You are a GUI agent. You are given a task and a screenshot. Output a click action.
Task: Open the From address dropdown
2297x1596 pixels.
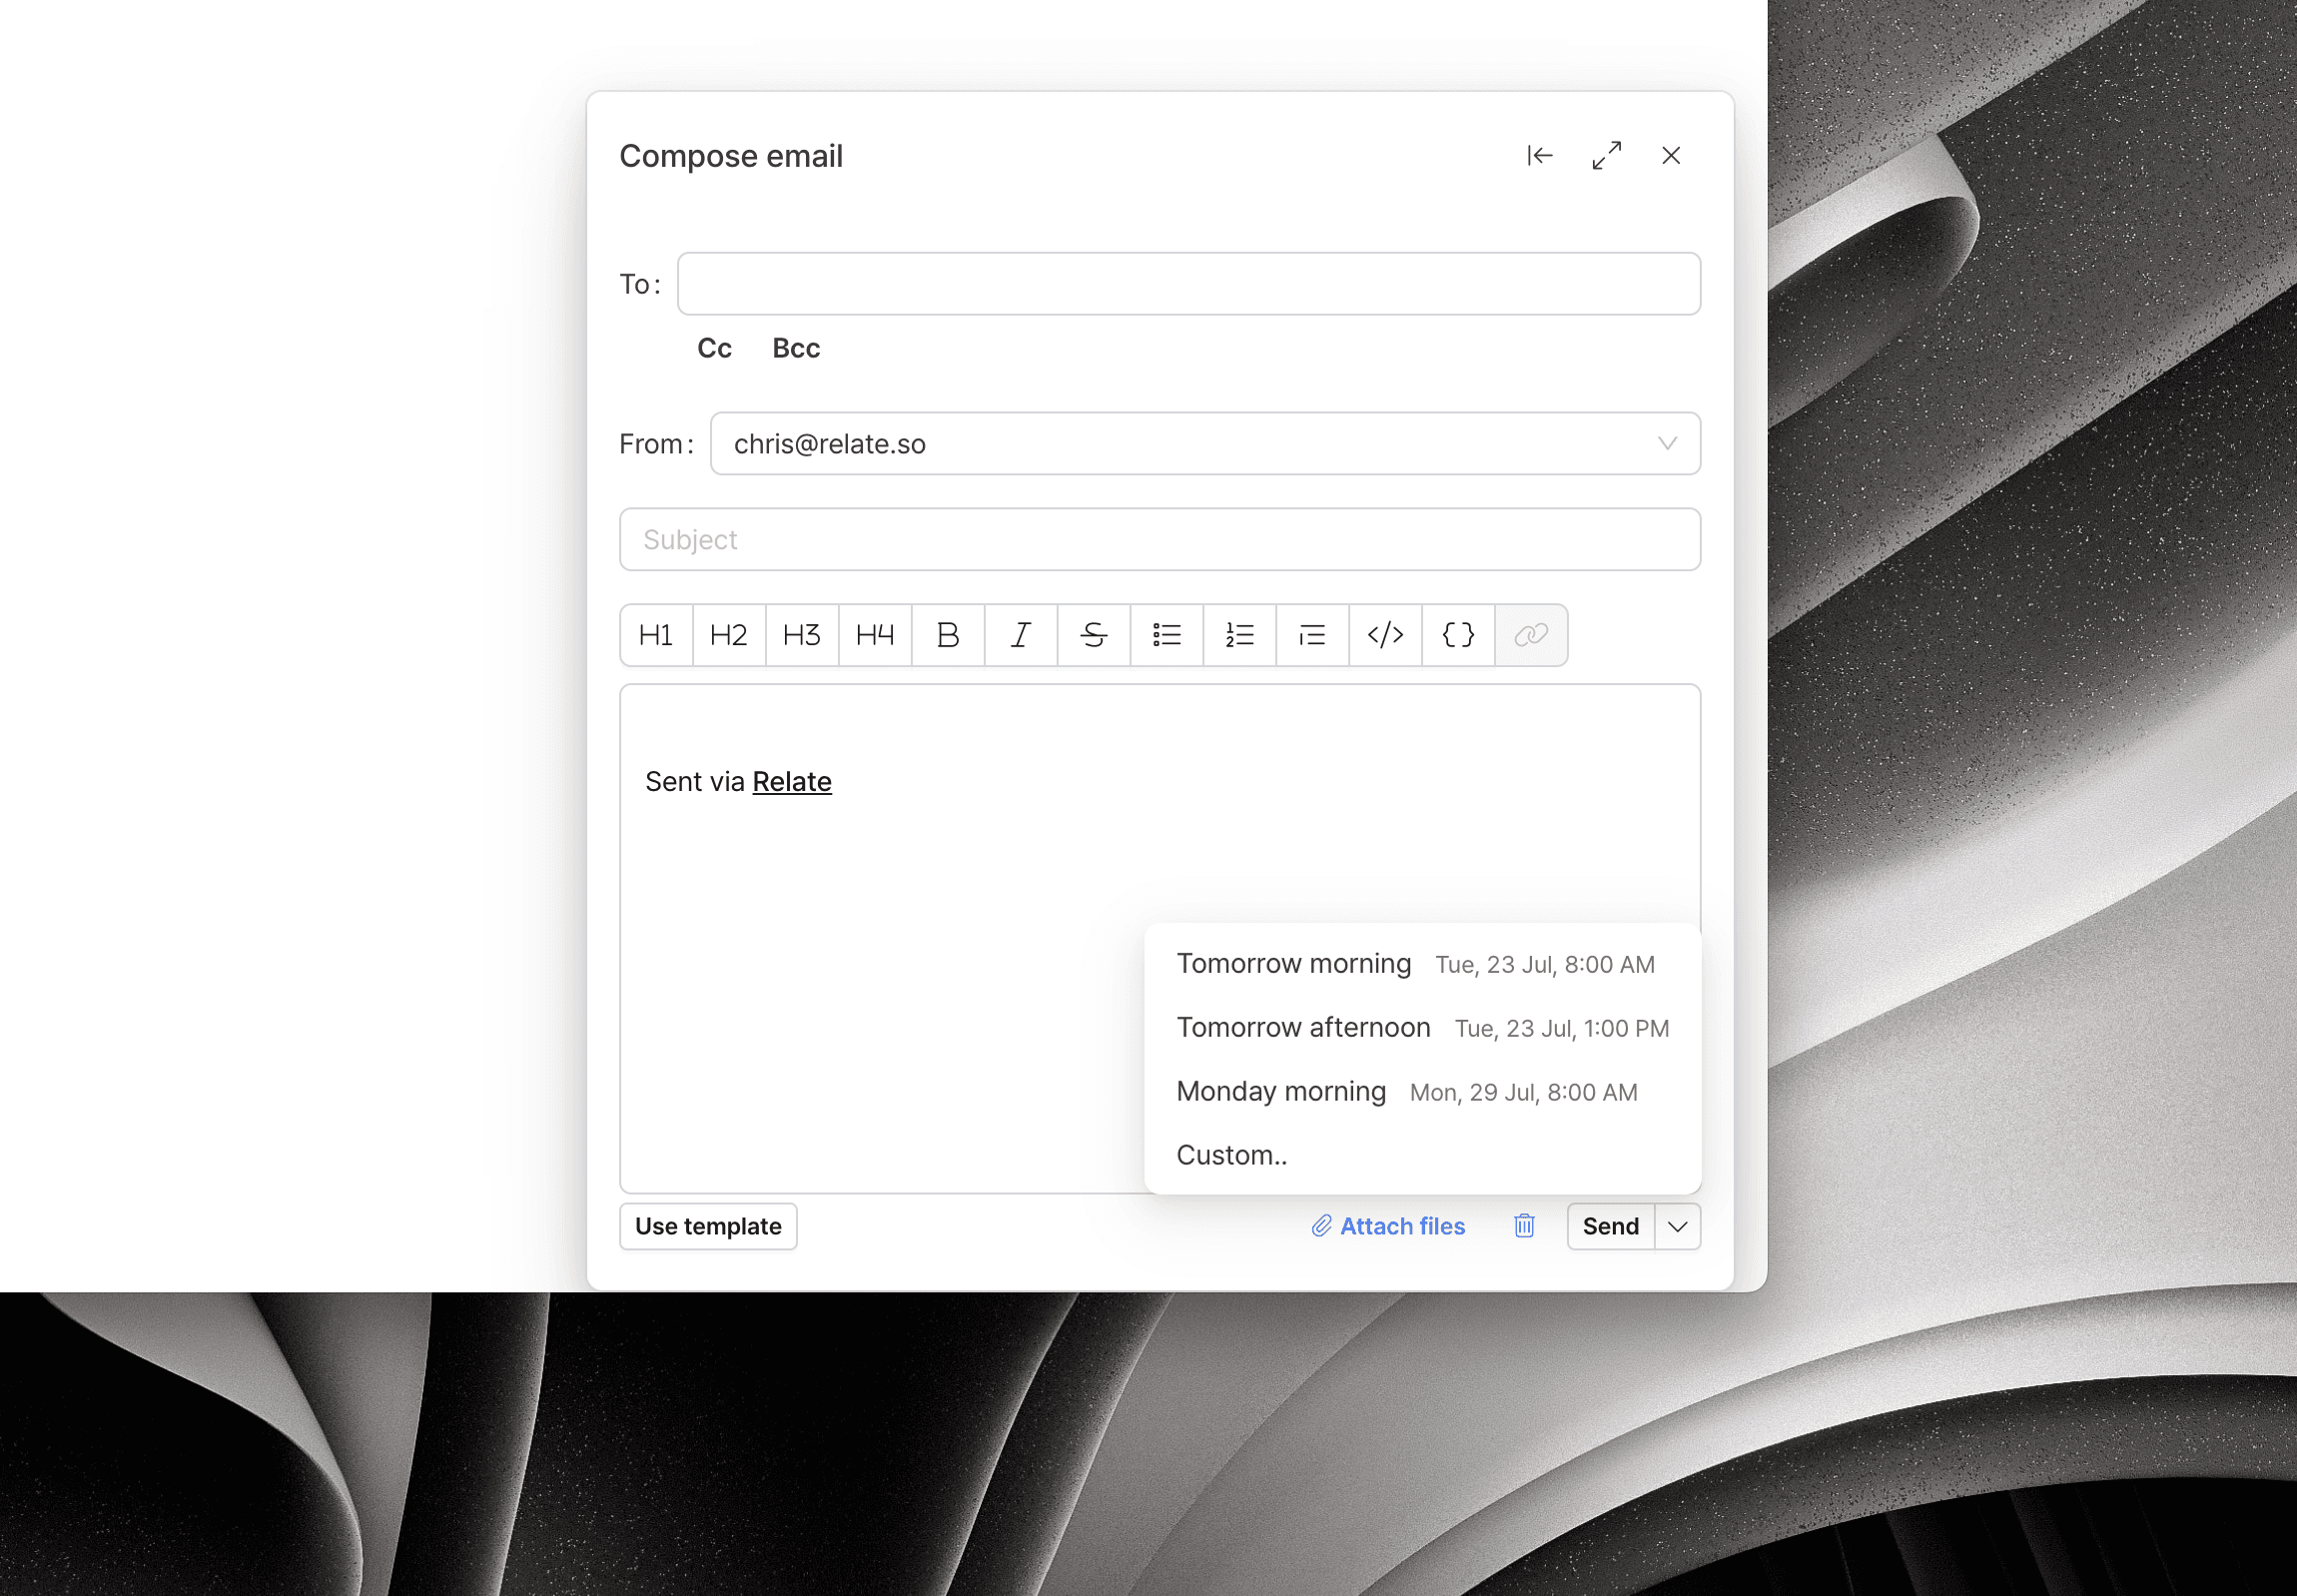point(1204,444)
